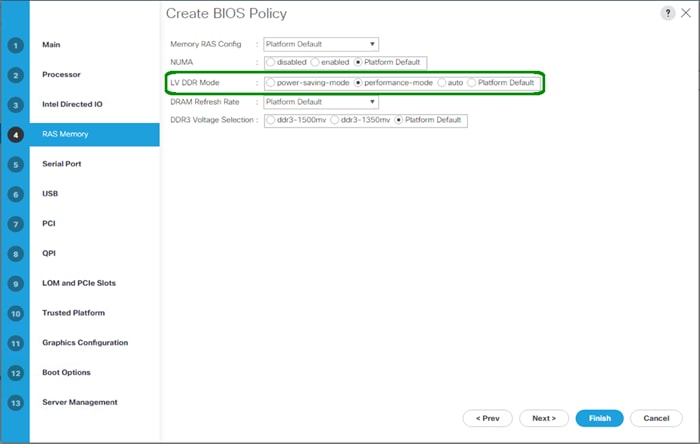Screen dimensions: 700x444
Task: Open the DRAM Refresh Rate dropdown
Action: (321, 102)
